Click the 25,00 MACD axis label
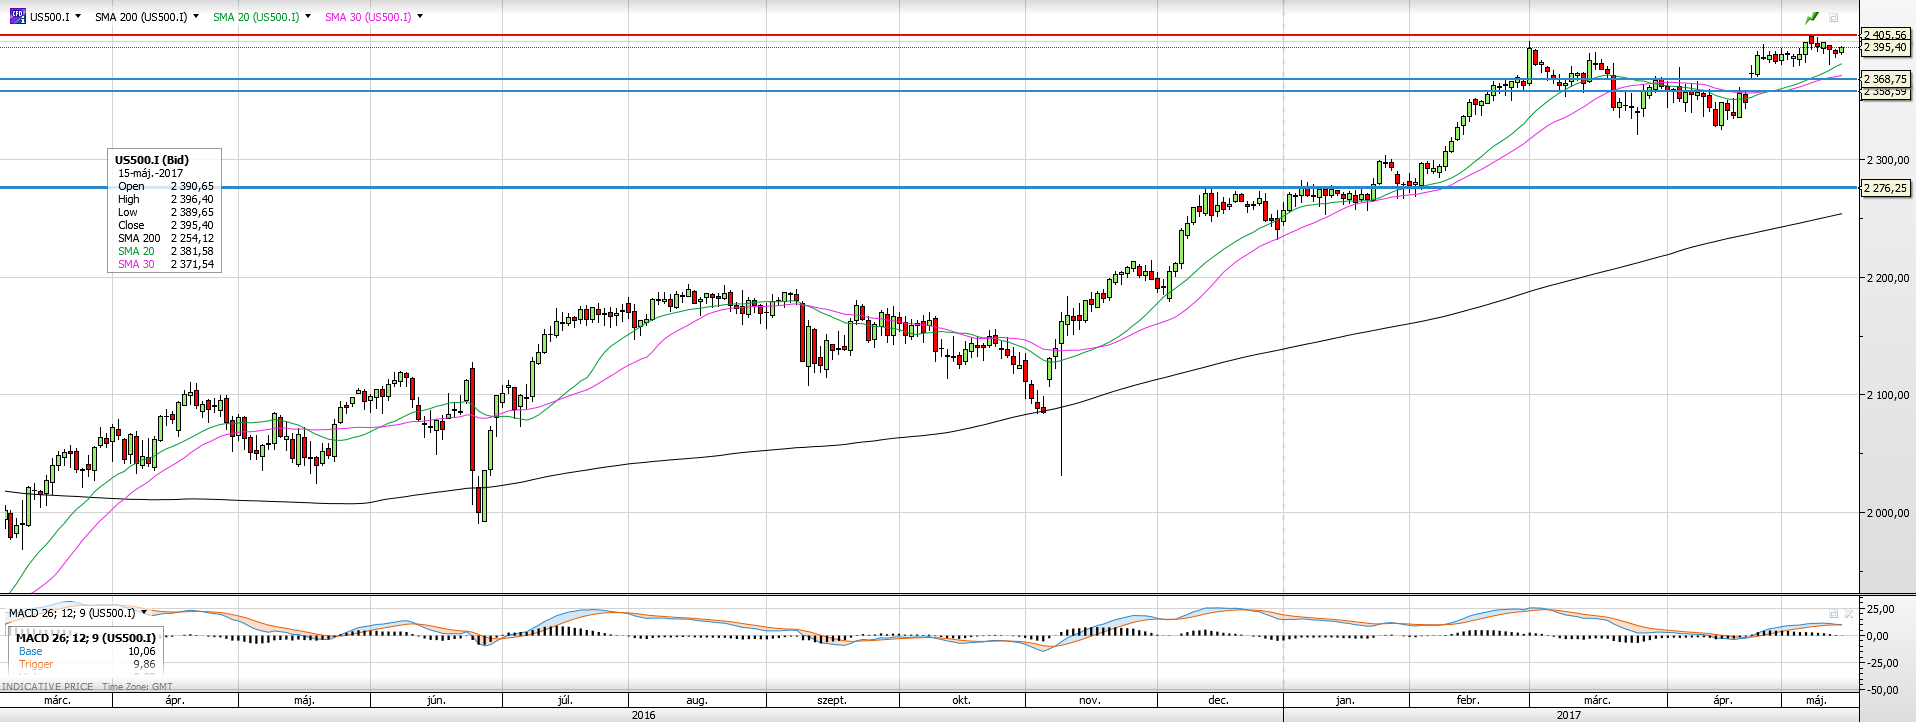Image resolution: width=1916 pixels, height=722 pixels. (1880, 609)
